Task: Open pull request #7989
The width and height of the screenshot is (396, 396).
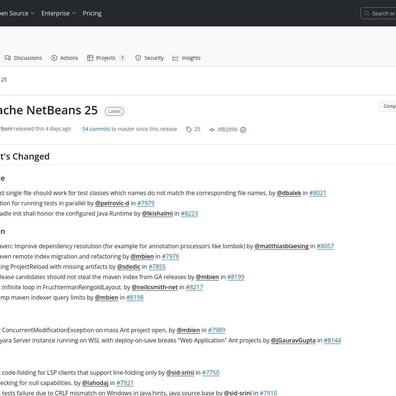Action: 217,330
